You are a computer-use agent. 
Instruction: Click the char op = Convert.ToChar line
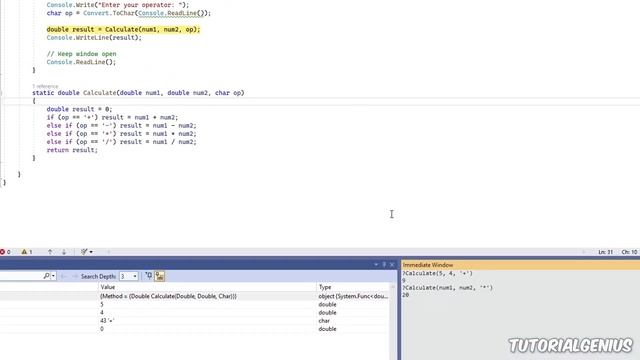129,13
